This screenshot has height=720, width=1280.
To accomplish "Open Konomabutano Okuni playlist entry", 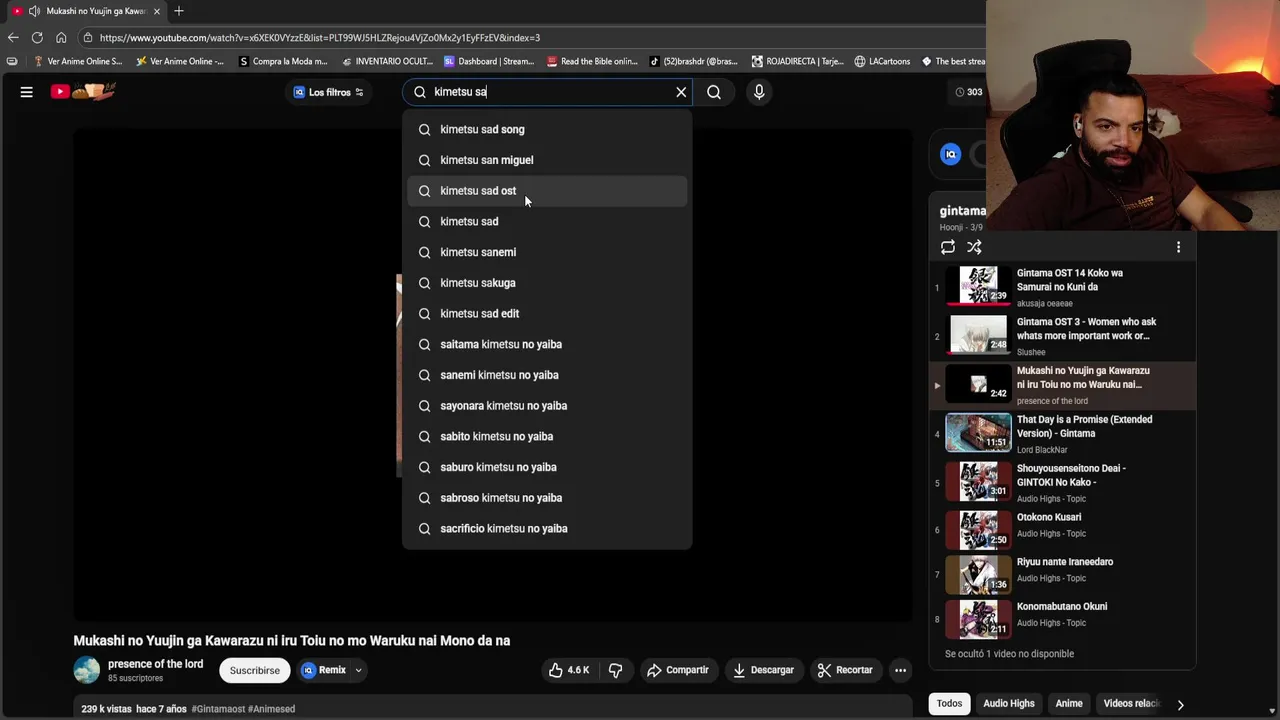I will (x=1063, y=618).
